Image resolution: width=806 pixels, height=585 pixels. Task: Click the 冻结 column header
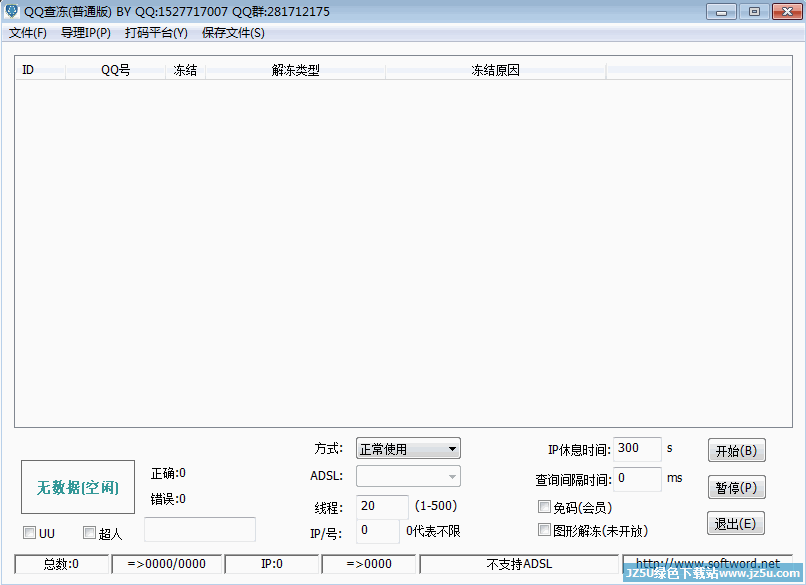[186, 70]
